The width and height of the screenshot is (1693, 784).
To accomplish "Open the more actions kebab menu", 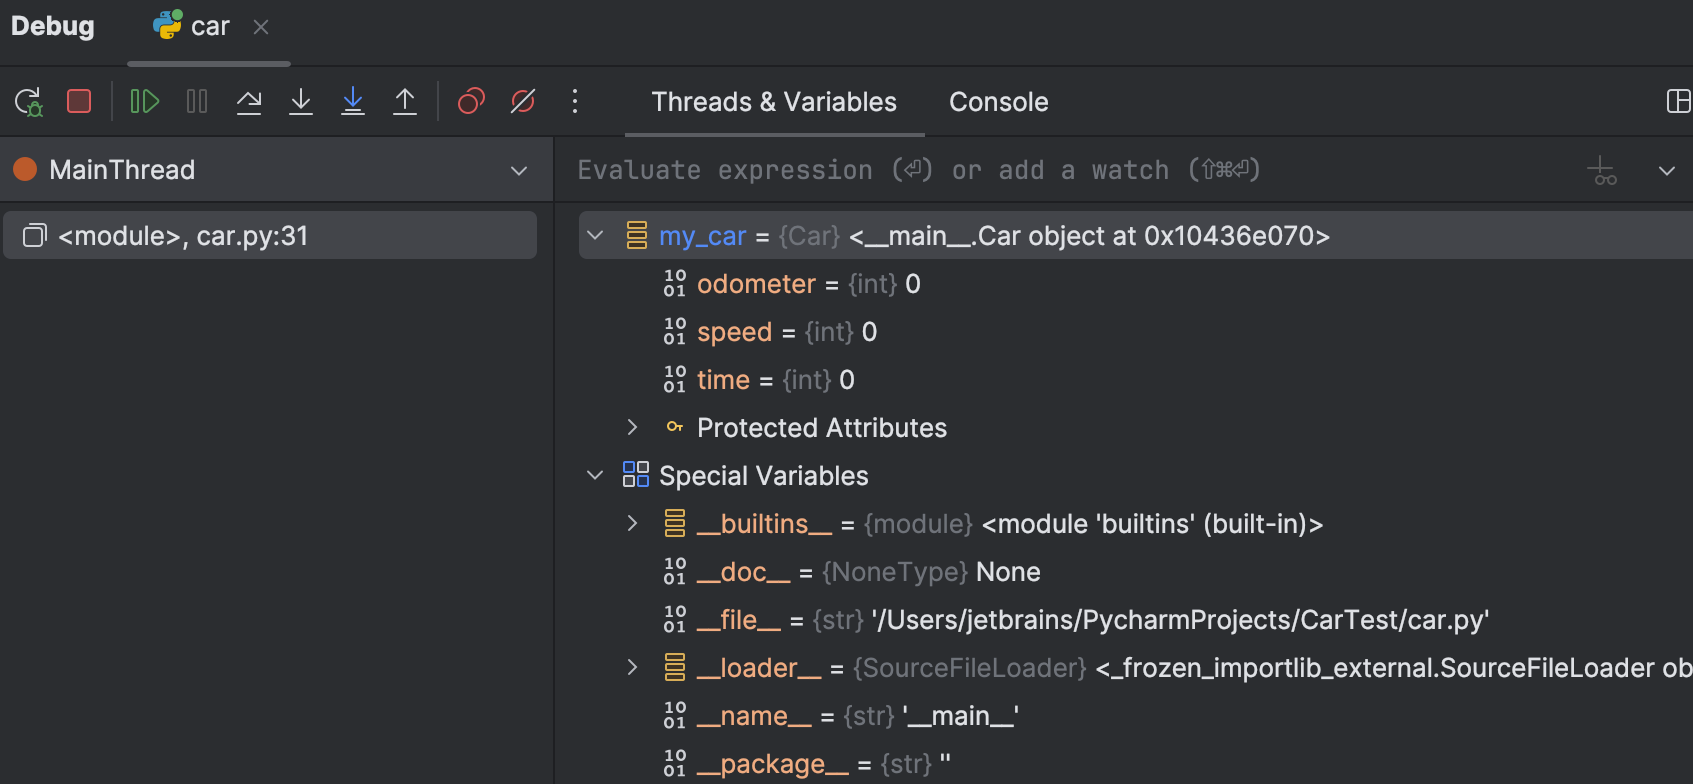I will coord(575,101).
